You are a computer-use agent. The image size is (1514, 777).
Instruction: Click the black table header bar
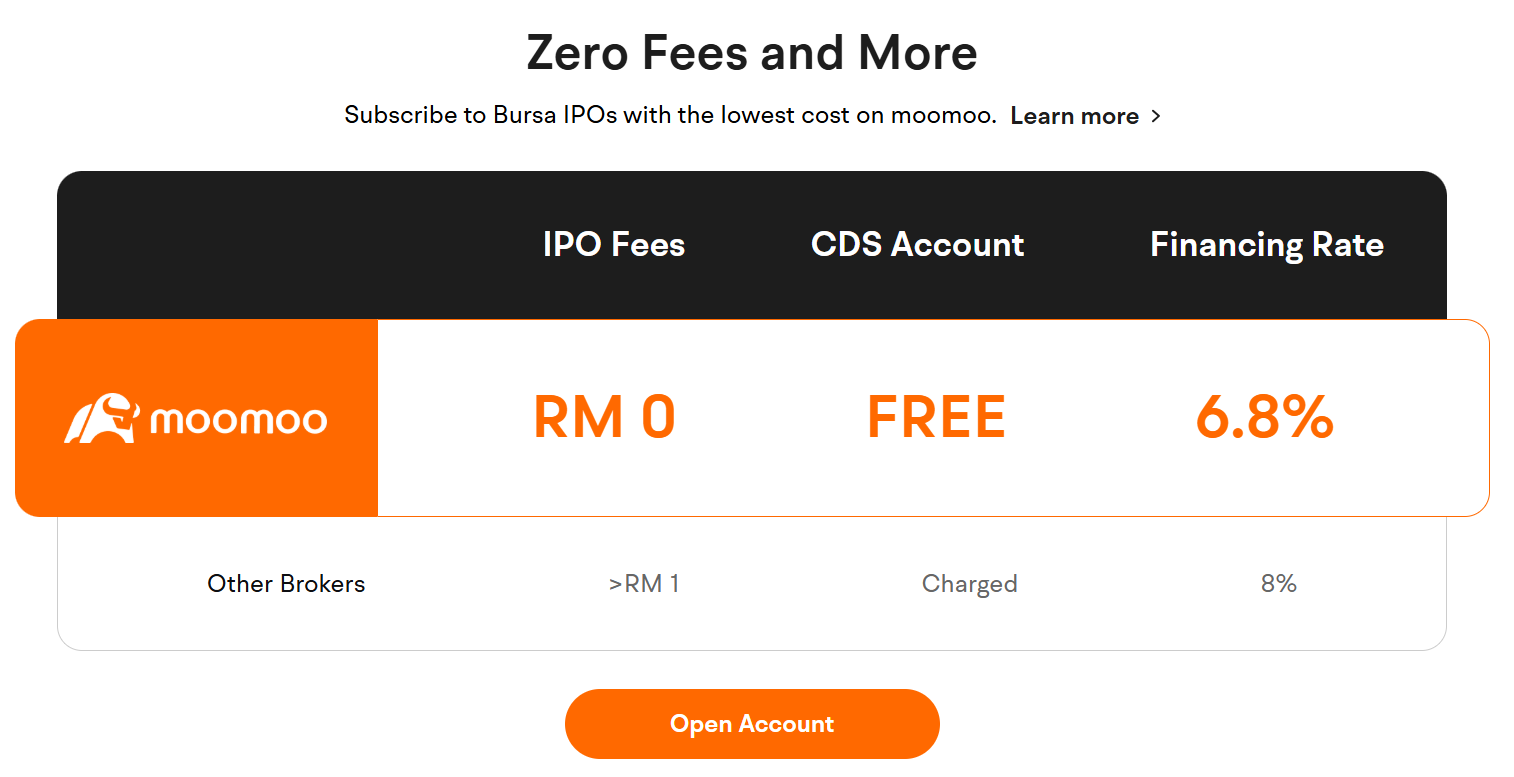coord(752,245)
